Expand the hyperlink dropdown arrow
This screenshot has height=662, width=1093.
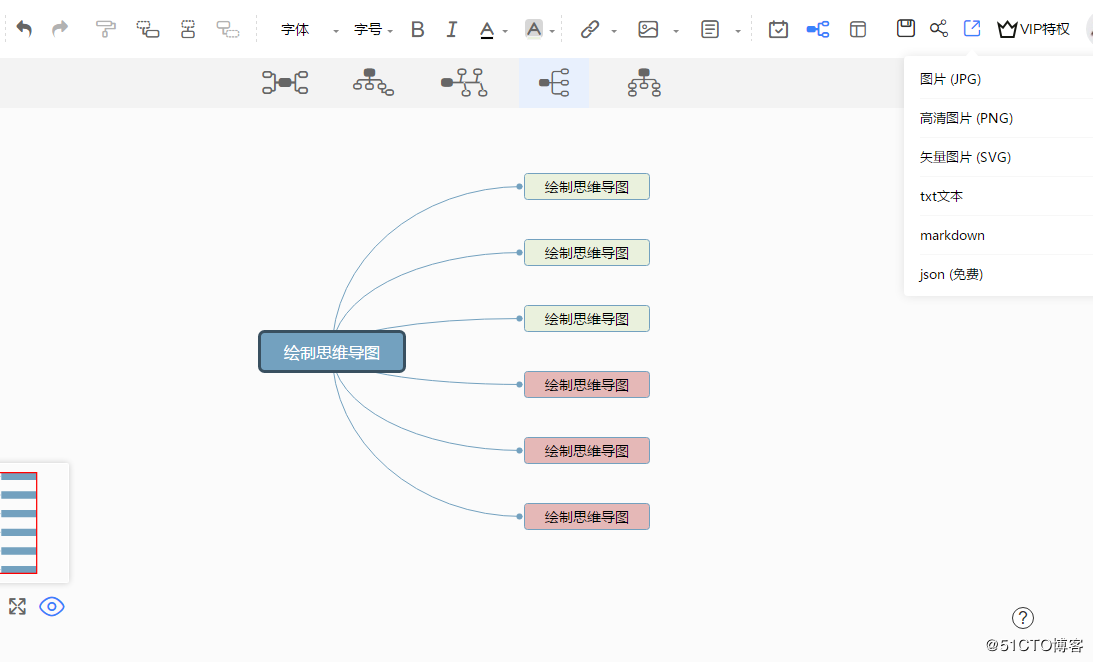(614, 31)
